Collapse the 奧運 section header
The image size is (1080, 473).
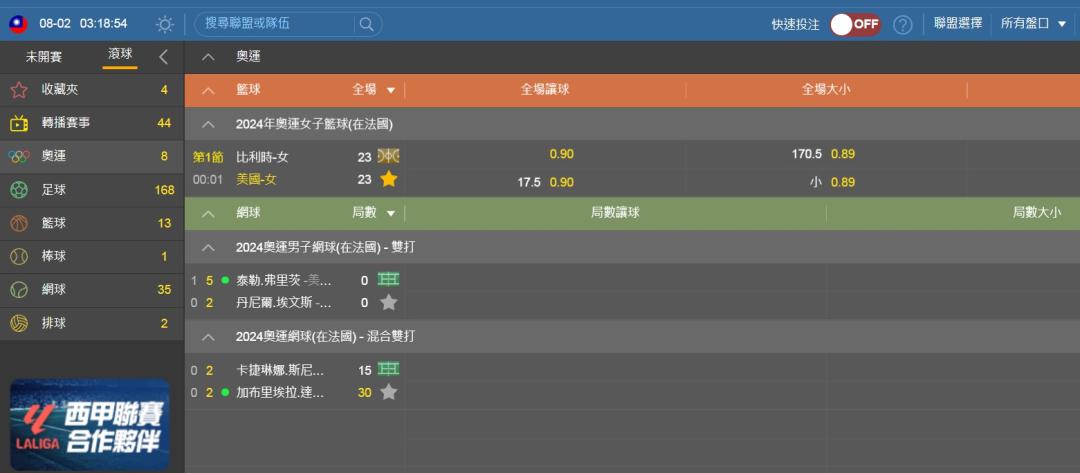coord(208,57)
